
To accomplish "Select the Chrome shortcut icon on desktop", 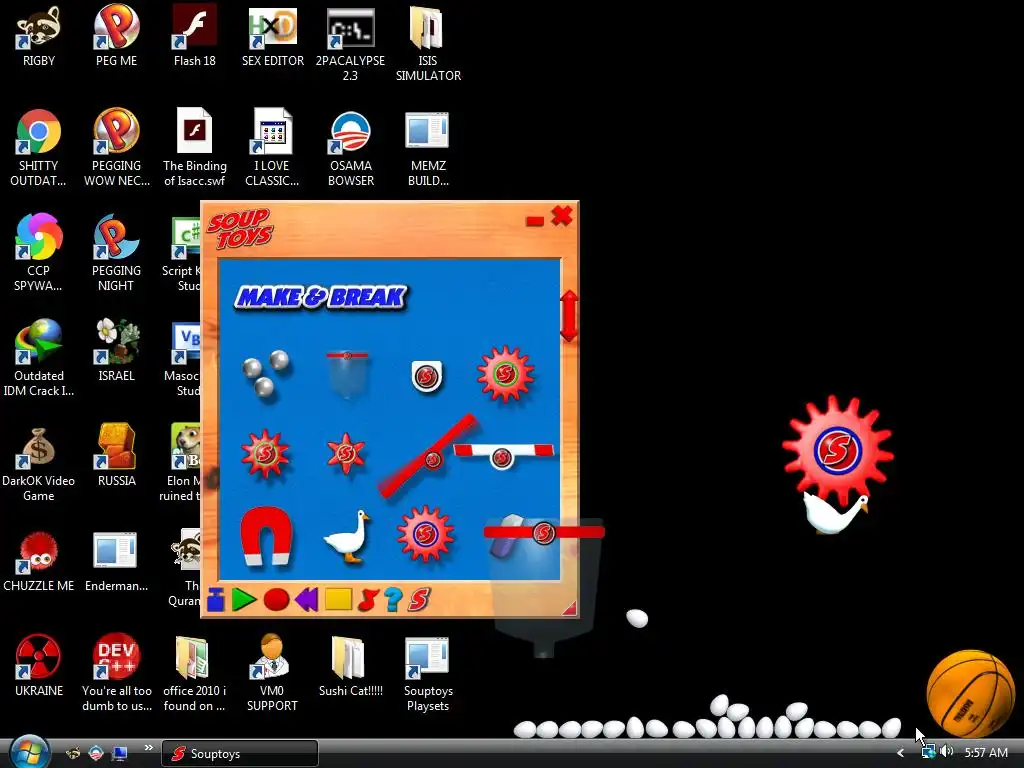I will 39,131.
